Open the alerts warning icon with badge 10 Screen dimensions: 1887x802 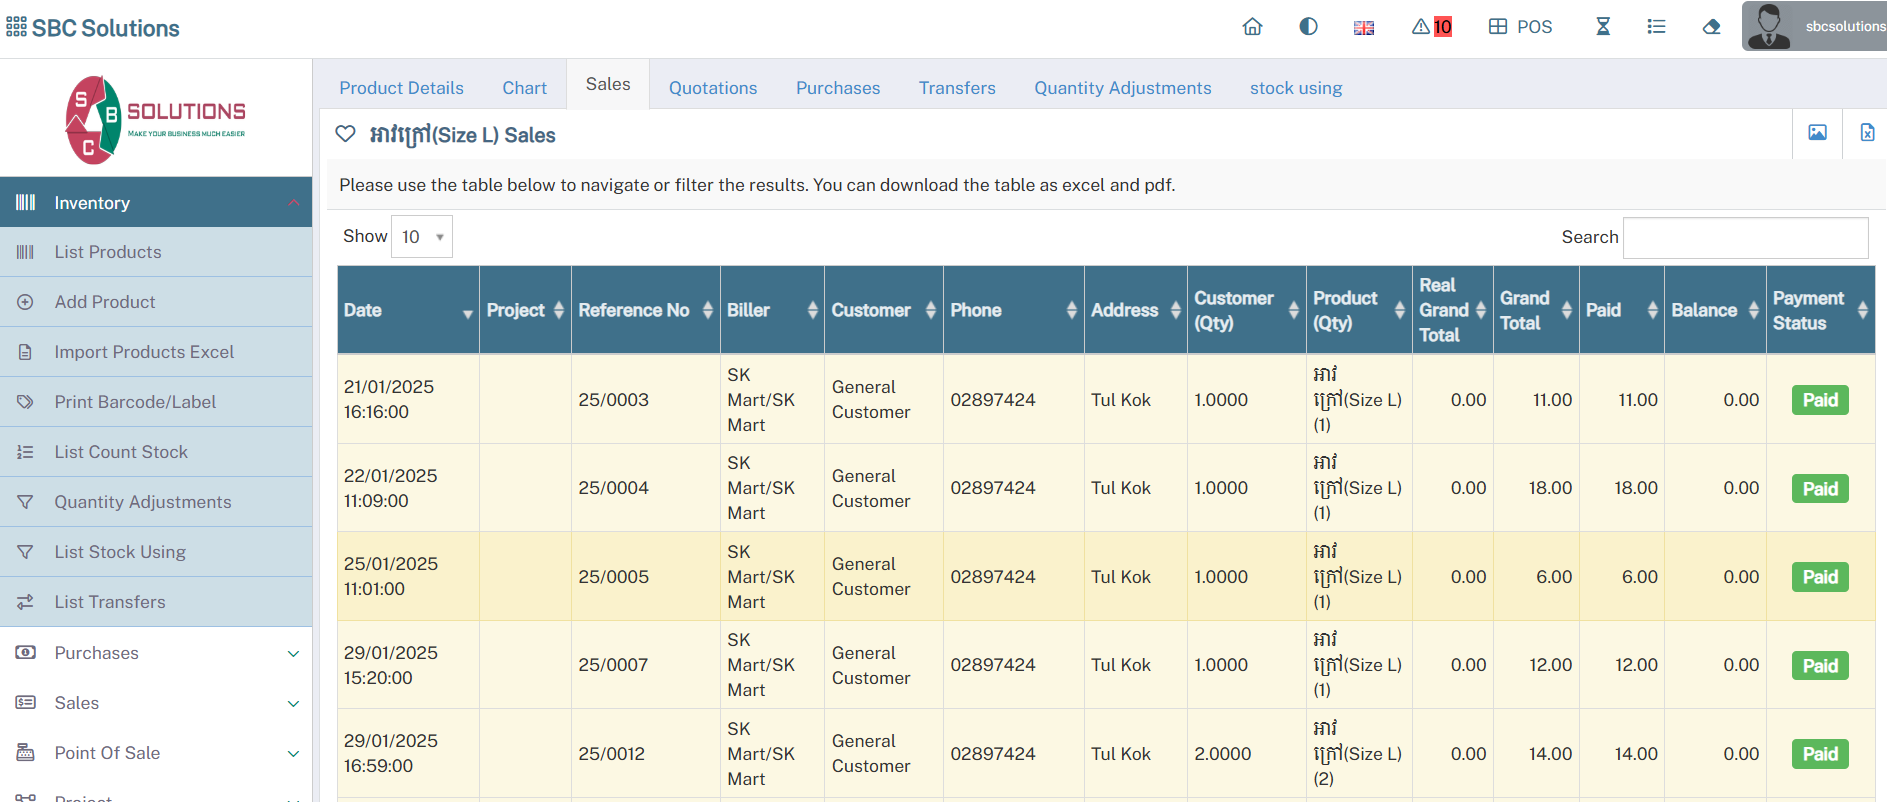tap(1431, 27)
